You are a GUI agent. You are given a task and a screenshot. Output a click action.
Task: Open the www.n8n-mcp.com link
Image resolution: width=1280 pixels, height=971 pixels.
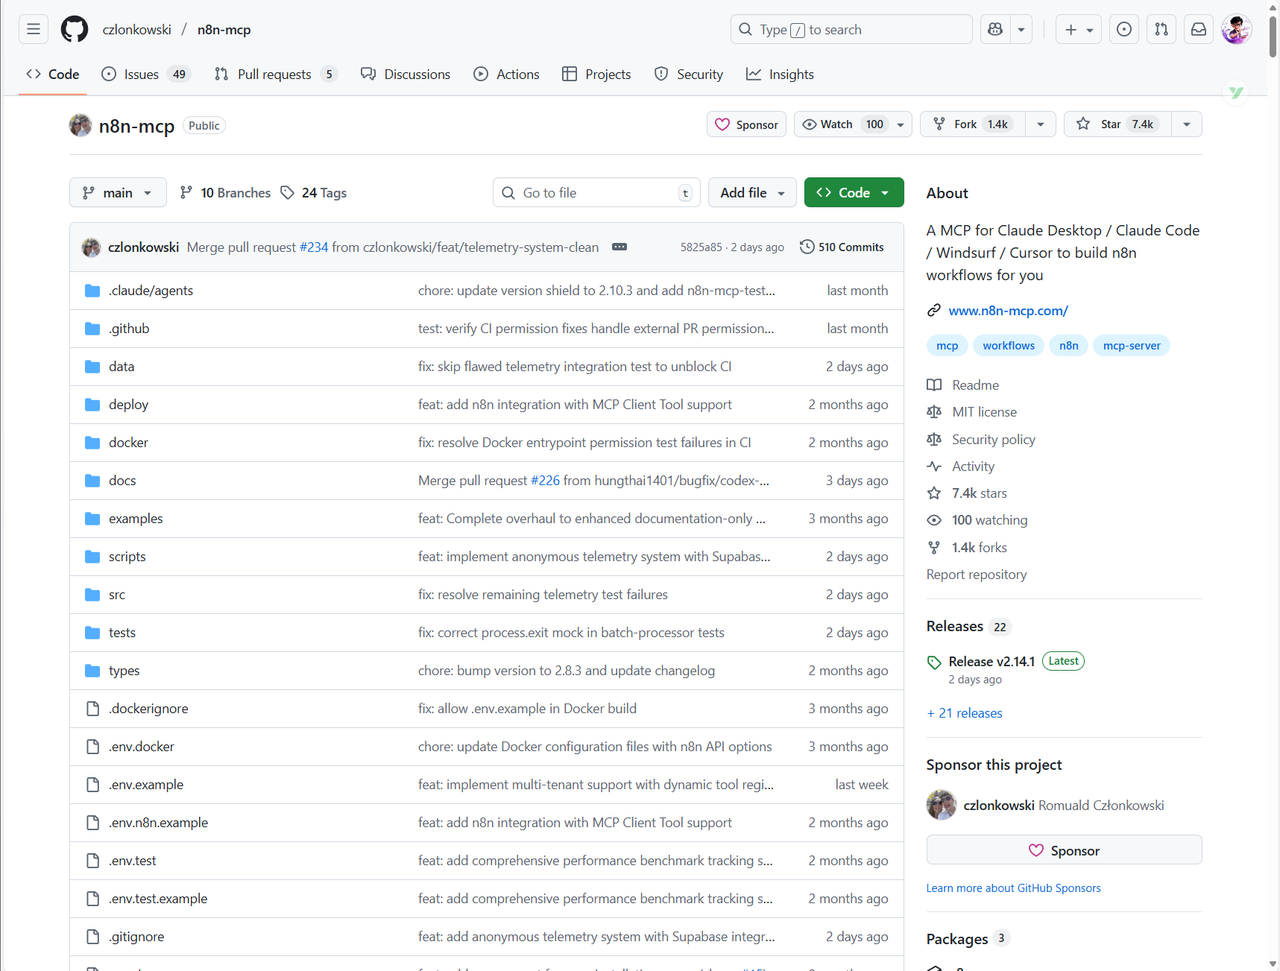[1008, 310]
